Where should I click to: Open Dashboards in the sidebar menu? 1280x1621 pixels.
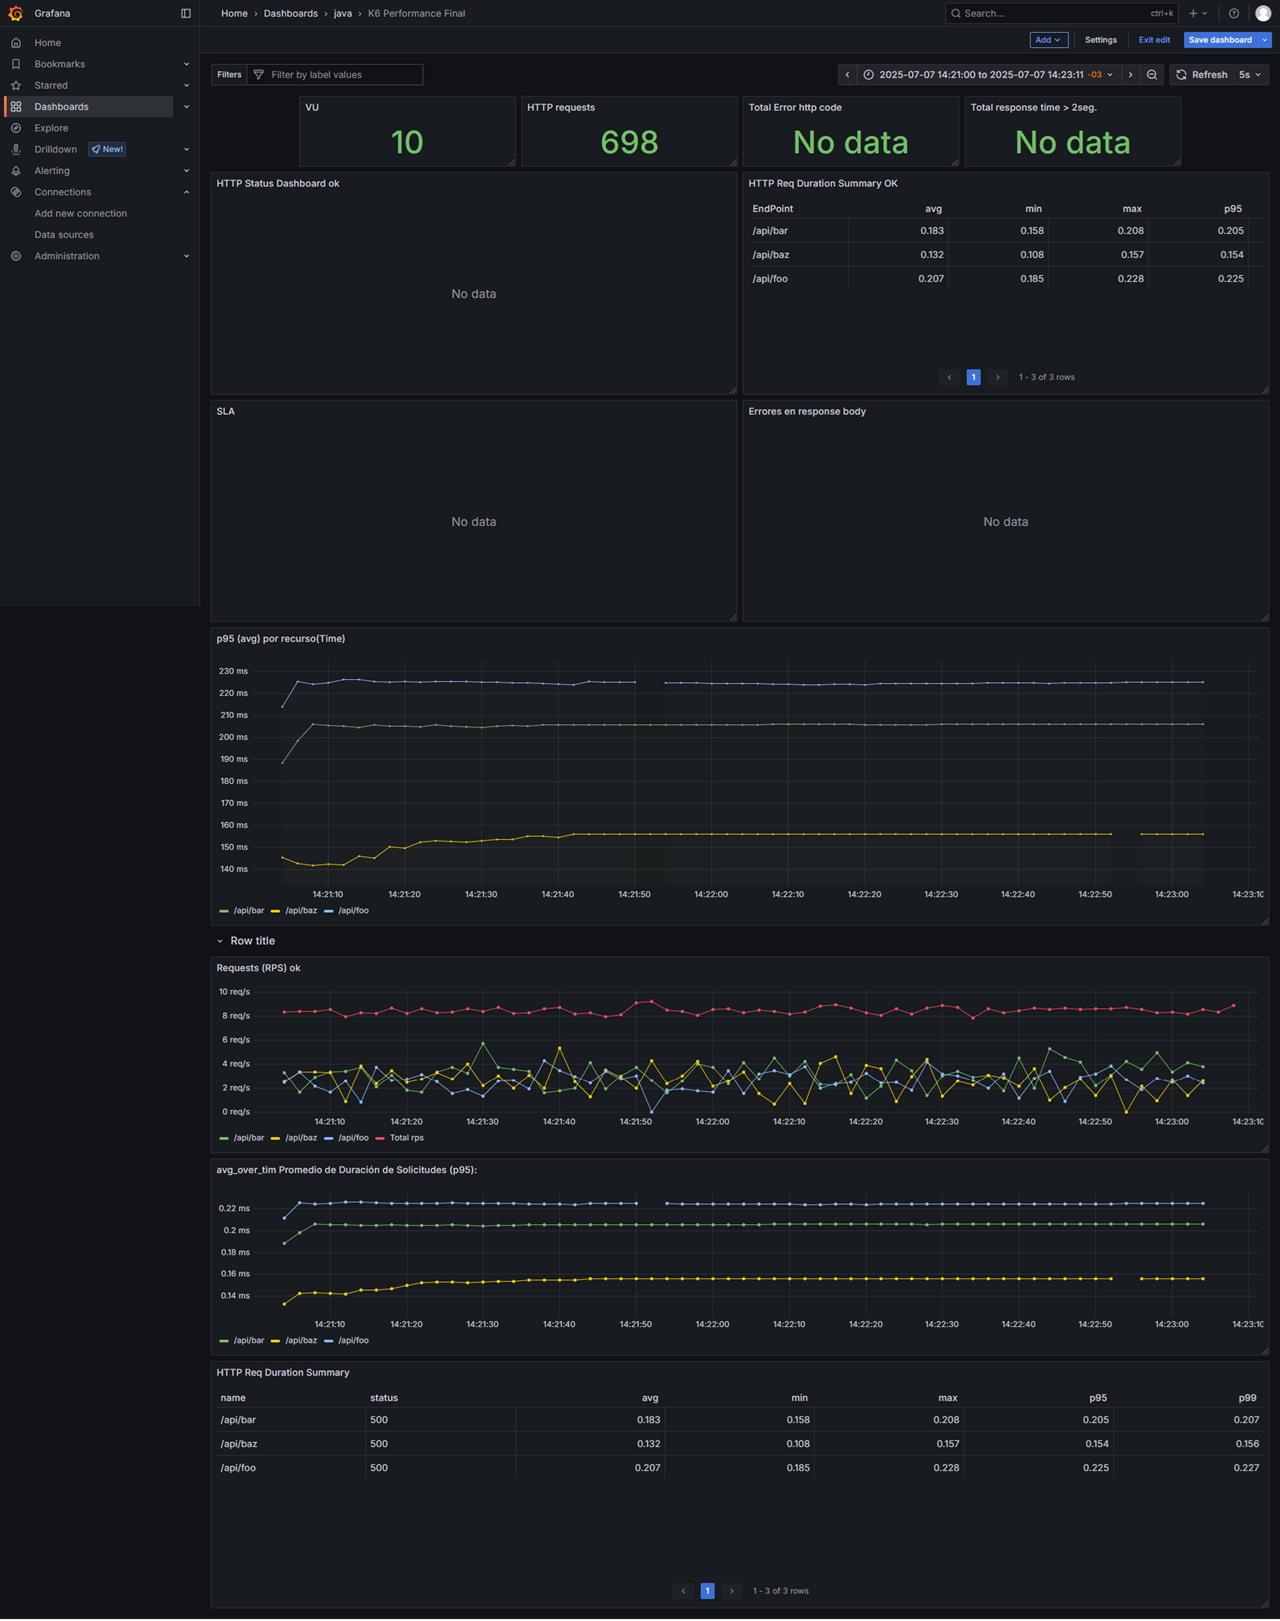coord(61,107)
